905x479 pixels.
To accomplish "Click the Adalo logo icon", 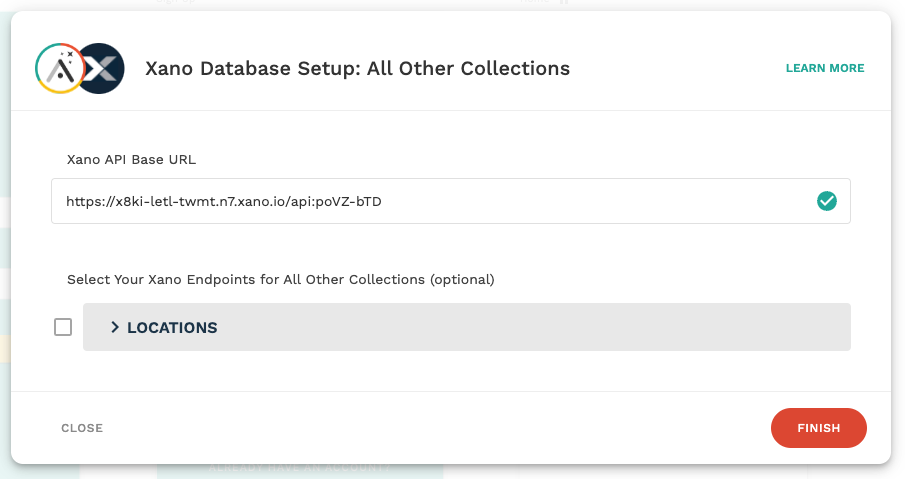I will tap(58, 68).
